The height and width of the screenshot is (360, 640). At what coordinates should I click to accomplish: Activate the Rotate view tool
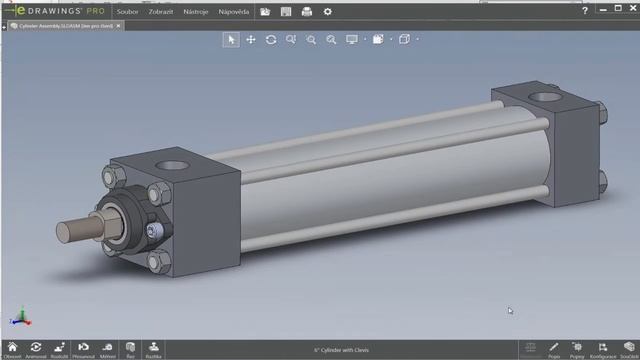(x=271, y=40)
